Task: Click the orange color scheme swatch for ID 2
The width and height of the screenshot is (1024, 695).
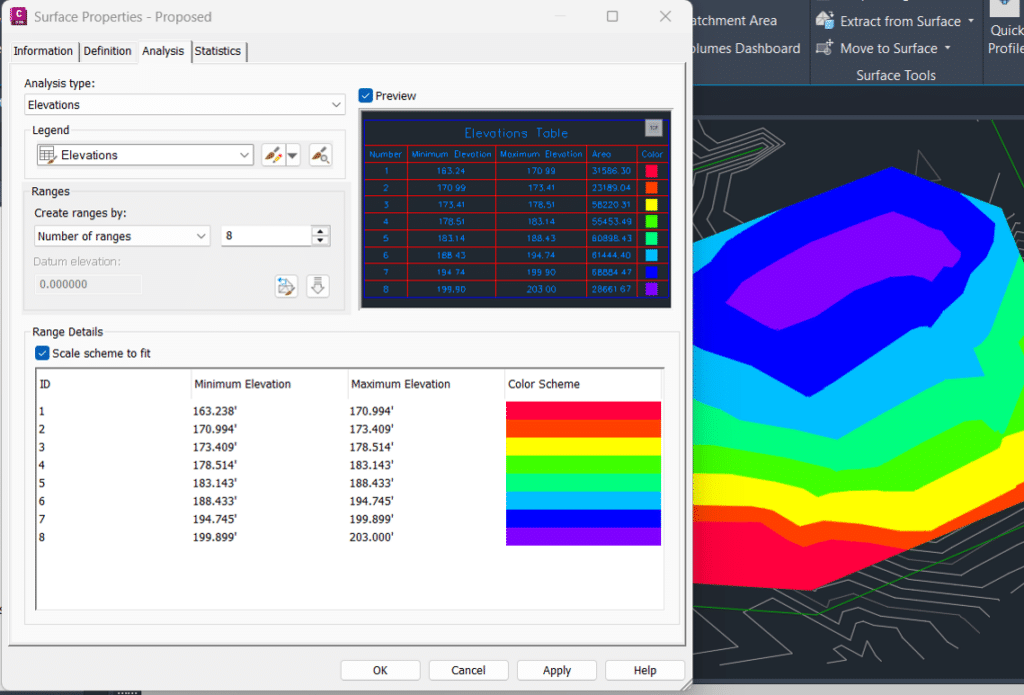Action: click(583, 429)
